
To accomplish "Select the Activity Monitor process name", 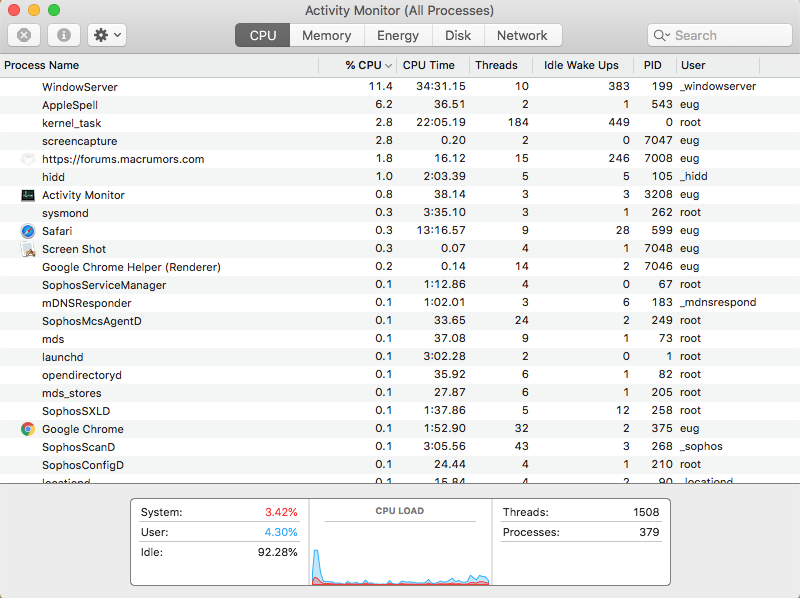I will coord(83,195).
